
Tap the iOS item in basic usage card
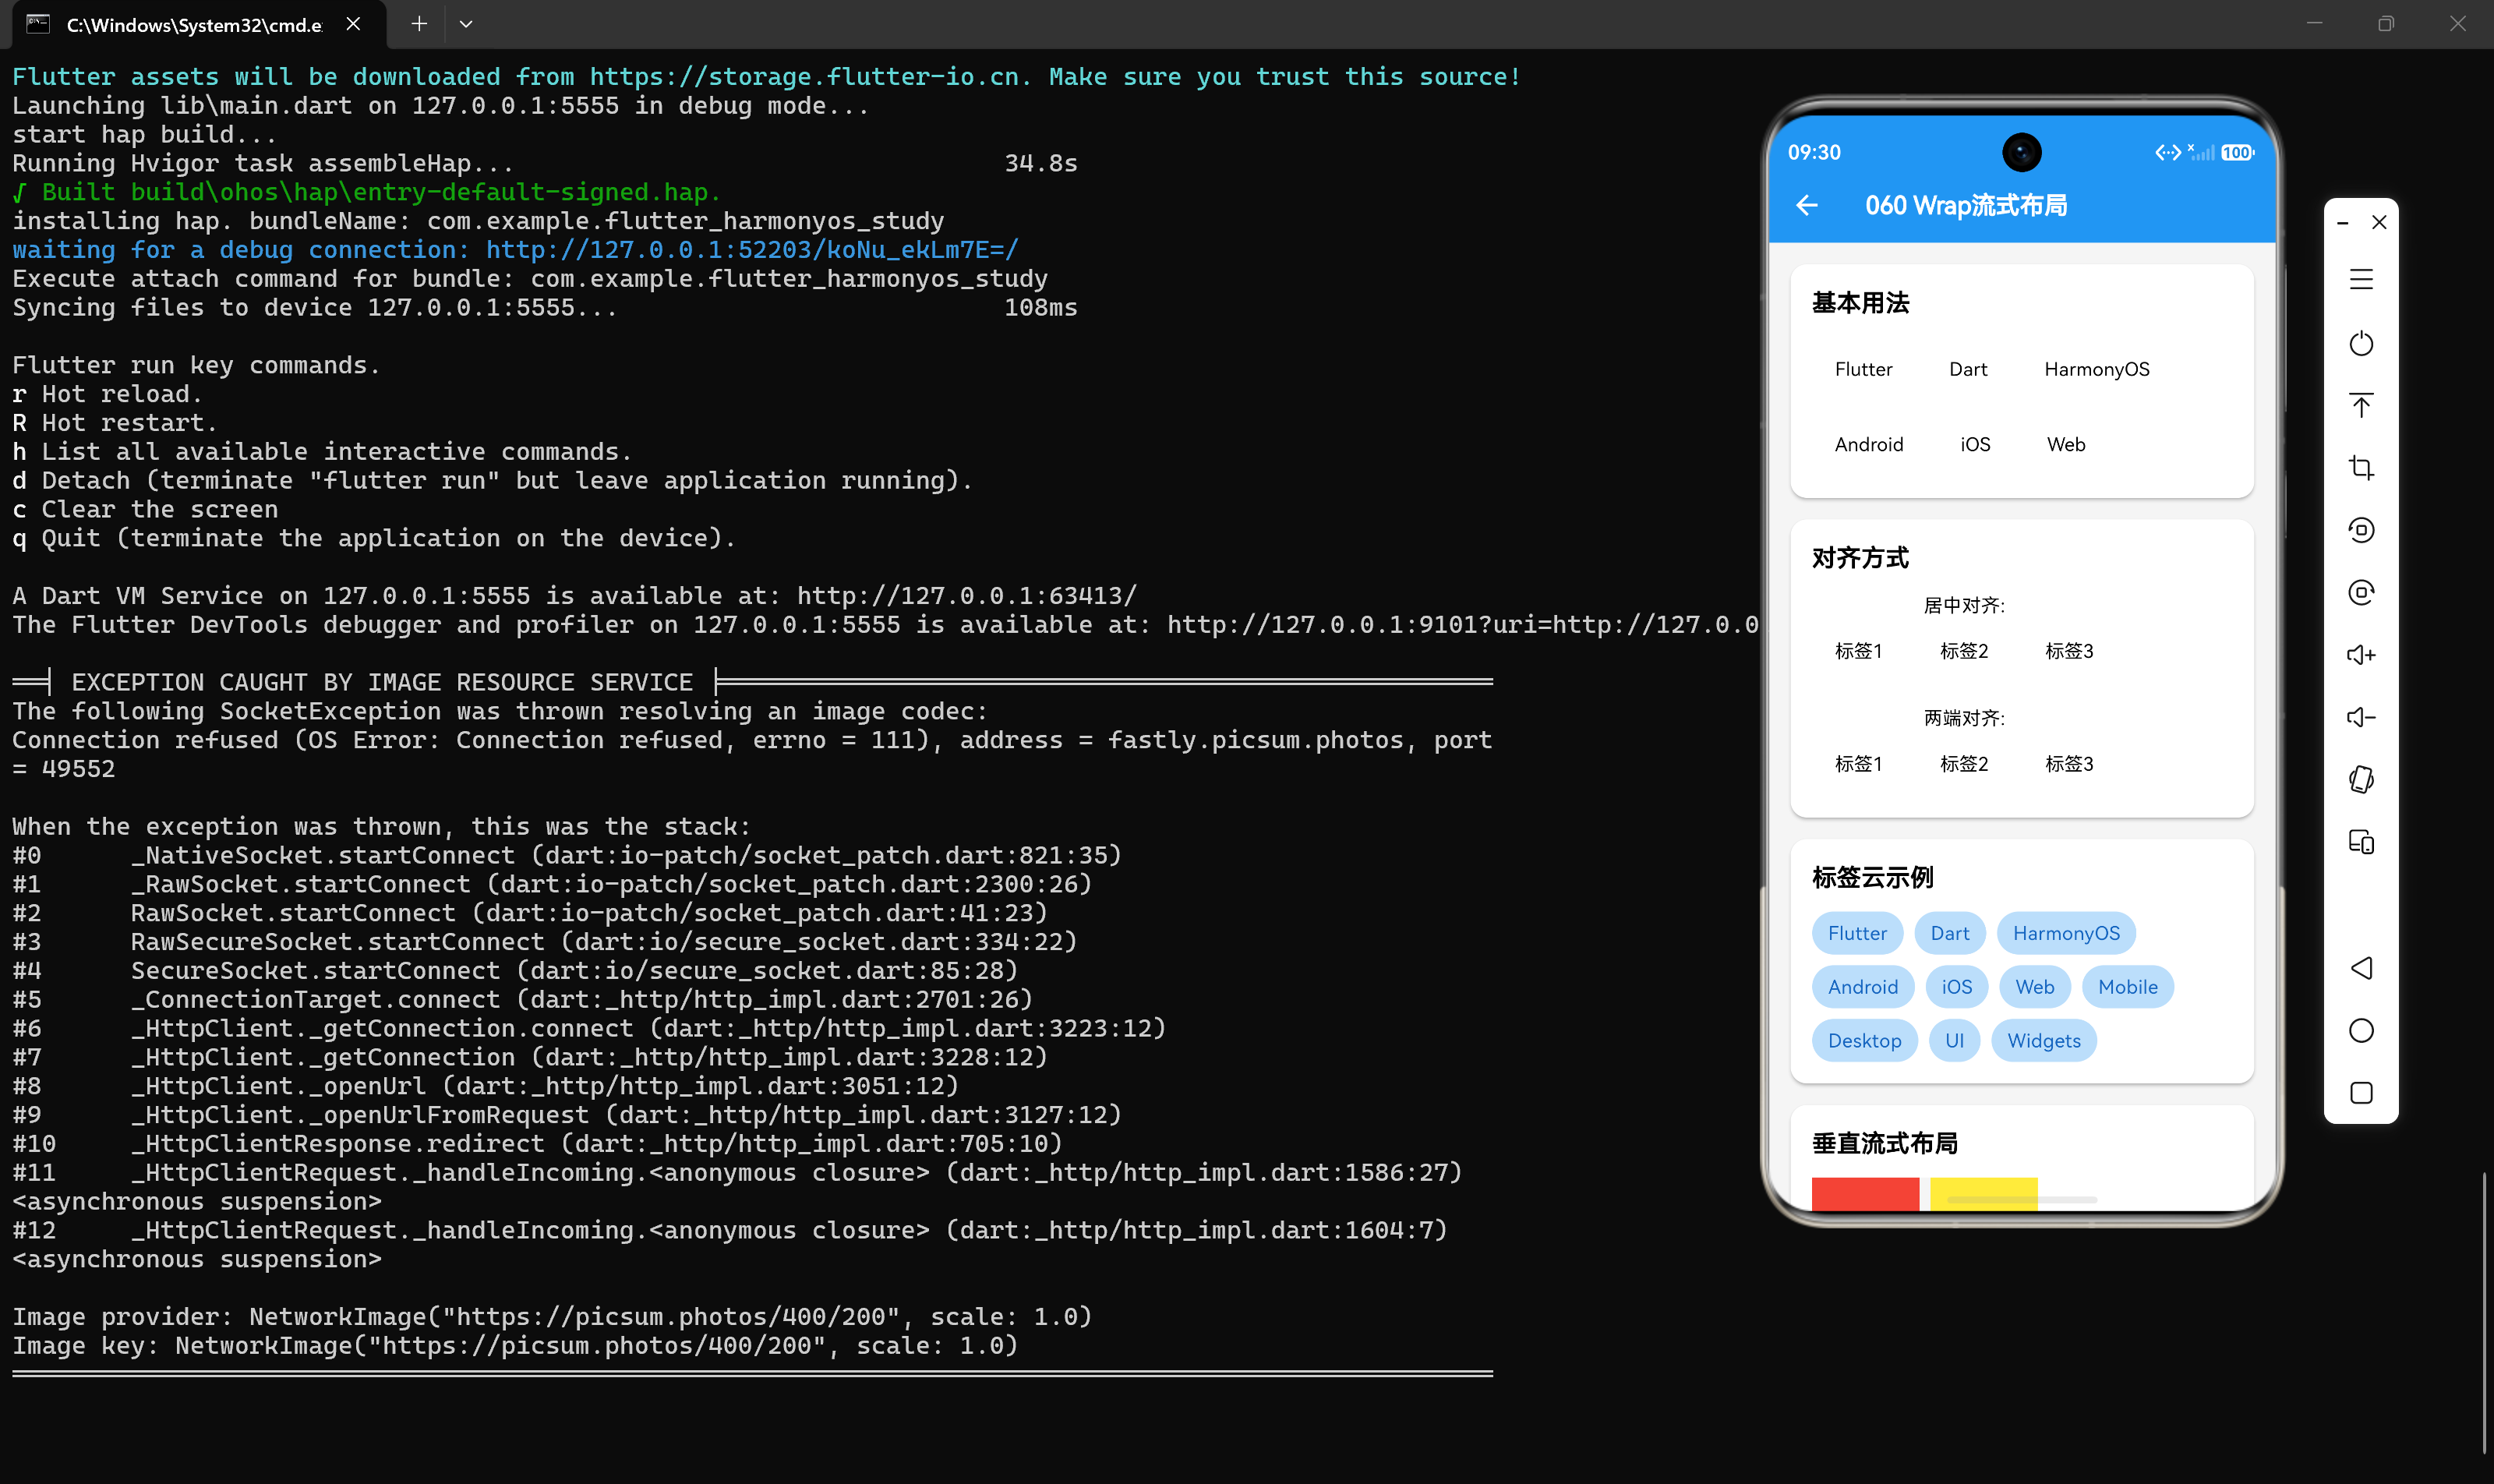[1974, 444]
